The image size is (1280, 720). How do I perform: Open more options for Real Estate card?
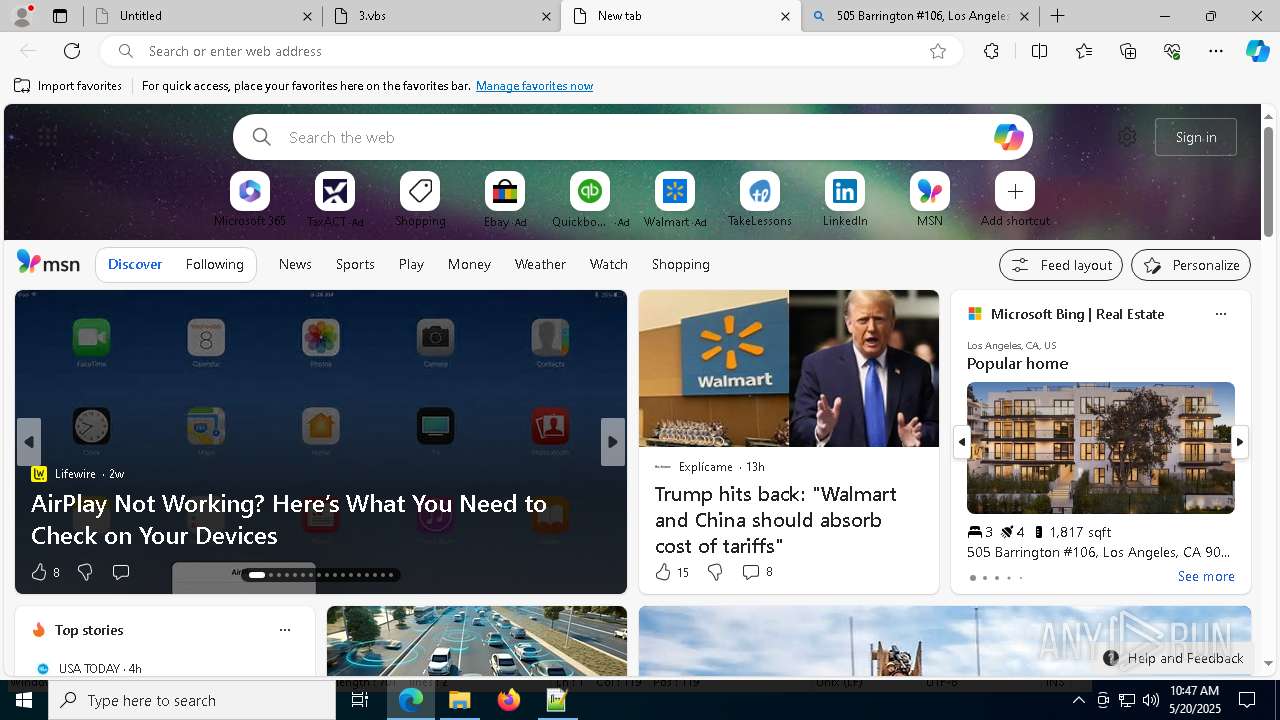[x=1220, y=314]
